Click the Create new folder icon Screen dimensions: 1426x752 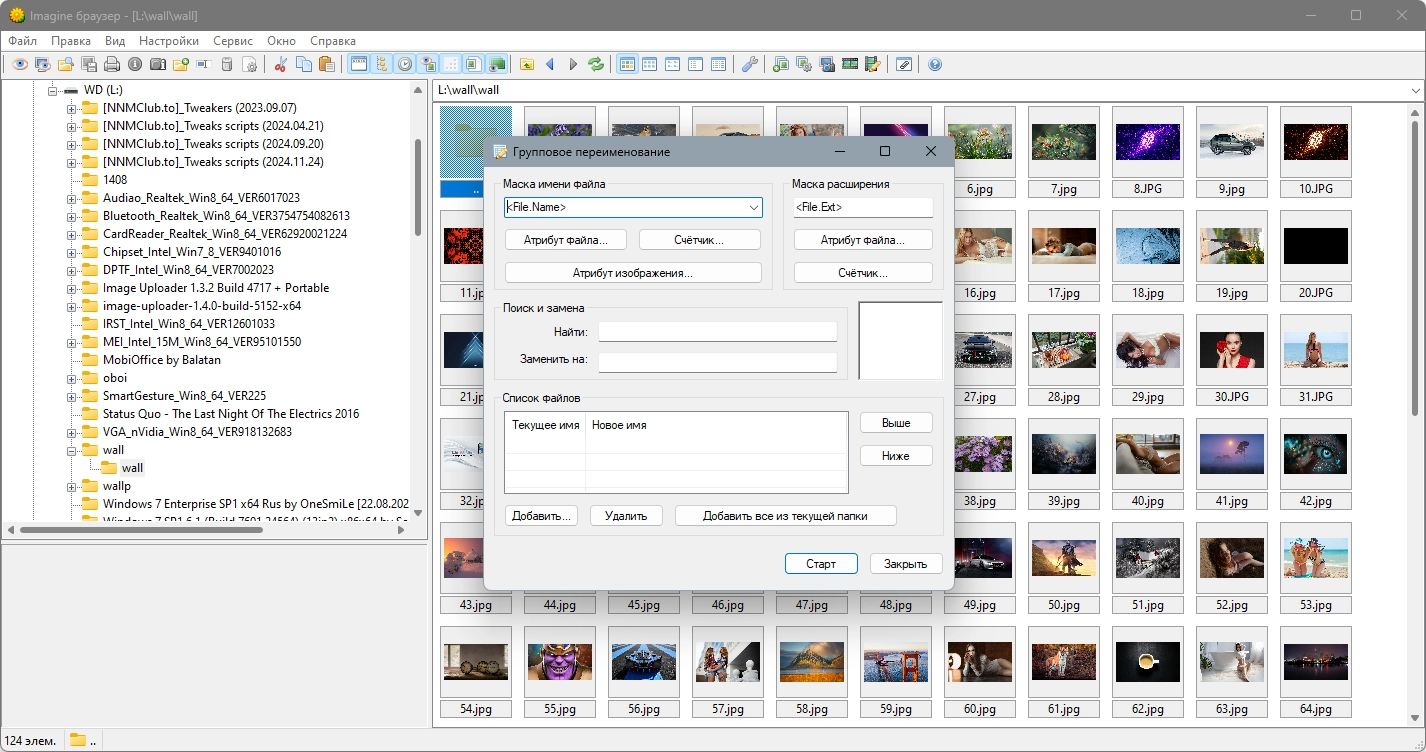point(180,64)
